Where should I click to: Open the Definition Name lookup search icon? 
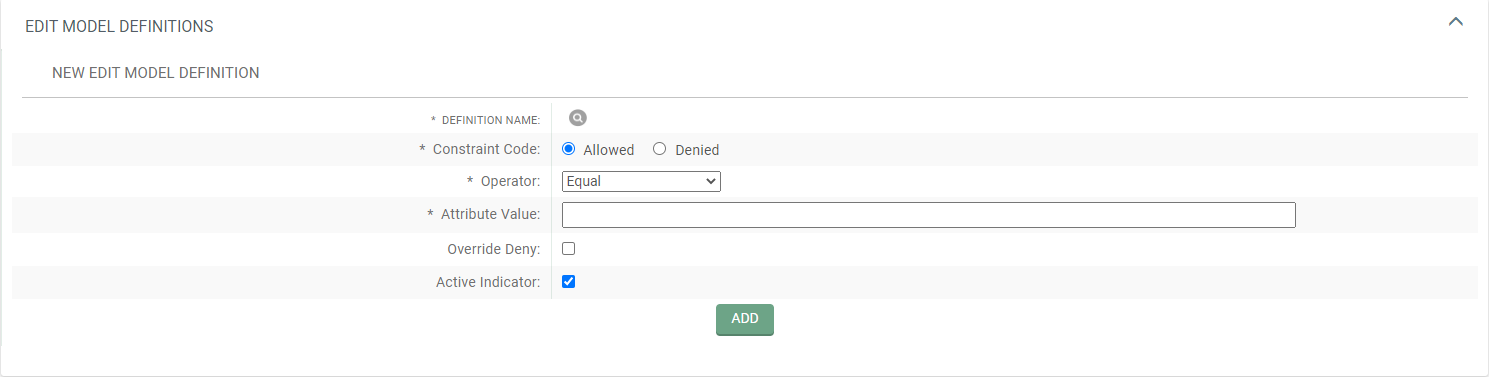click(x=577, y=118)
